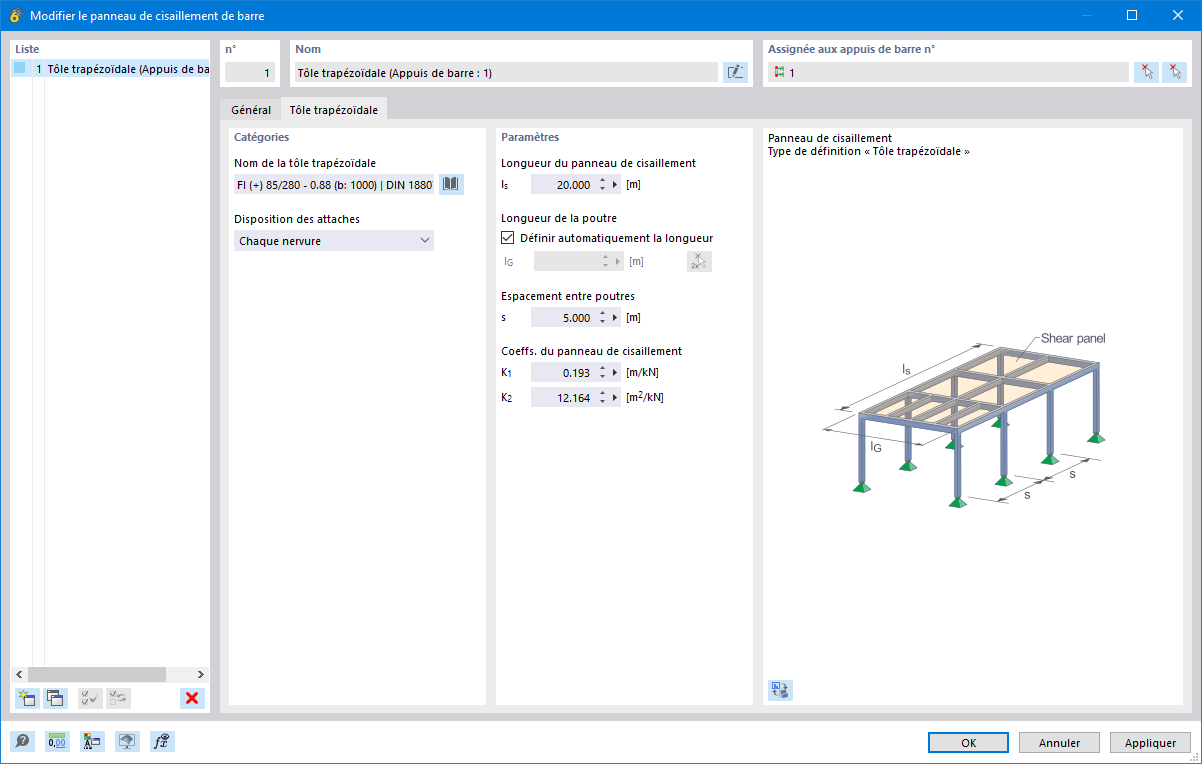Image resolution: width=1202 pixels, height=764 pixels.
Task: Open spacing s value arrow menu
Action: pos(616,318)
